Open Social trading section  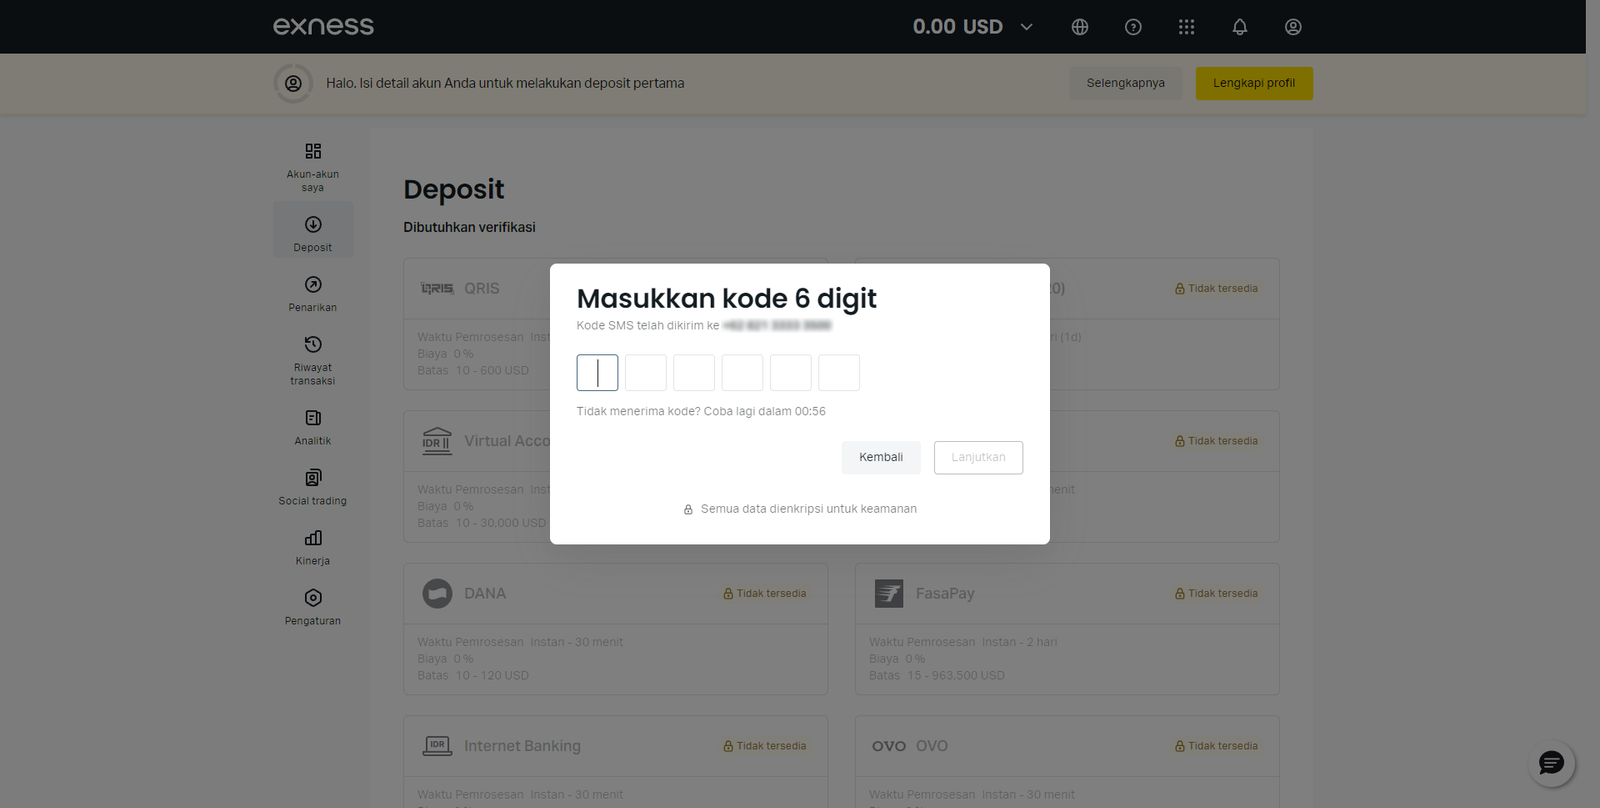[x=313, y=487]
